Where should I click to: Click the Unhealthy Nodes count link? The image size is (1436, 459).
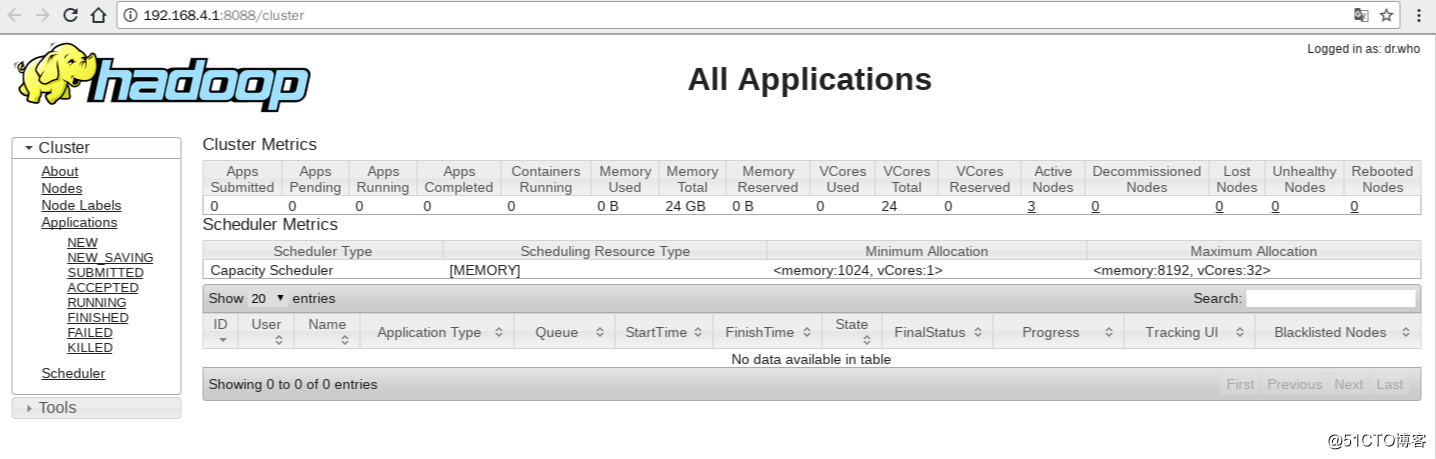[x=1275, y=206]
